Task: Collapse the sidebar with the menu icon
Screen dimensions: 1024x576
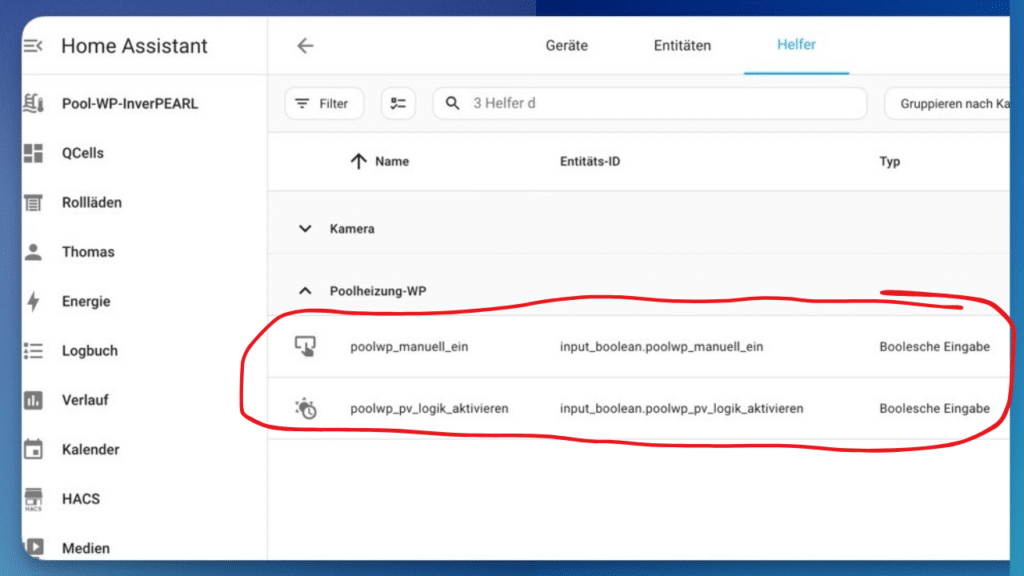Action: [x=33, y=46]
